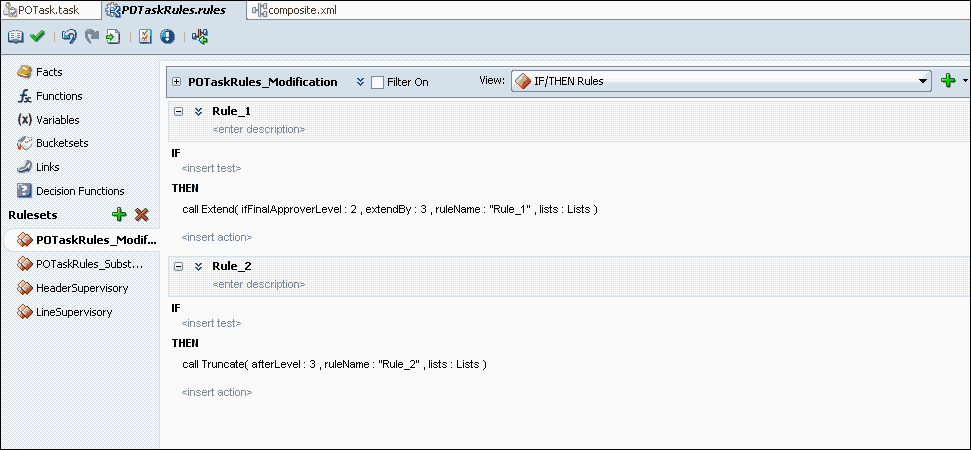
Task: Click the double chevron next to Rule_2
Action: point(198,266)
